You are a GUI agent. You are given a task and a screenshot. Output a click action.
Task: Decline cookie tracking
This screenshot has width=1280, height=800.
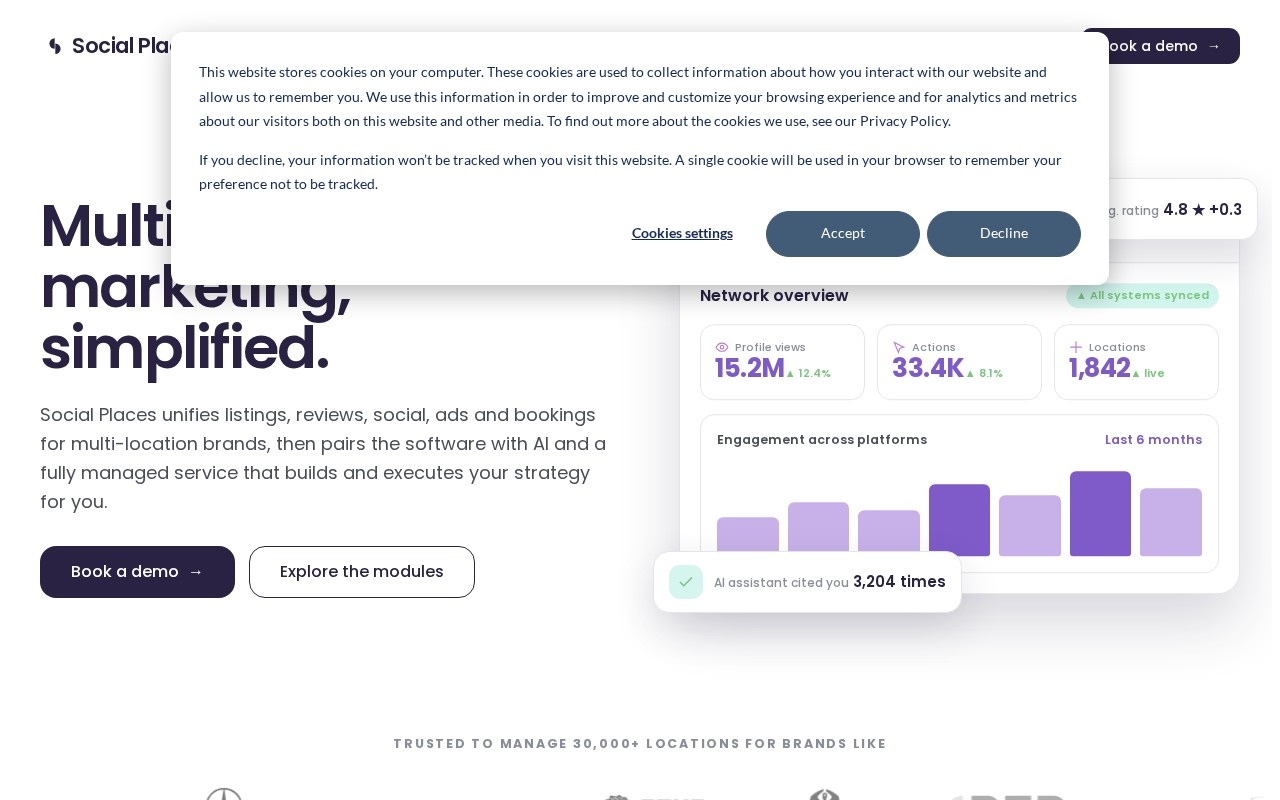[1004, 234]
